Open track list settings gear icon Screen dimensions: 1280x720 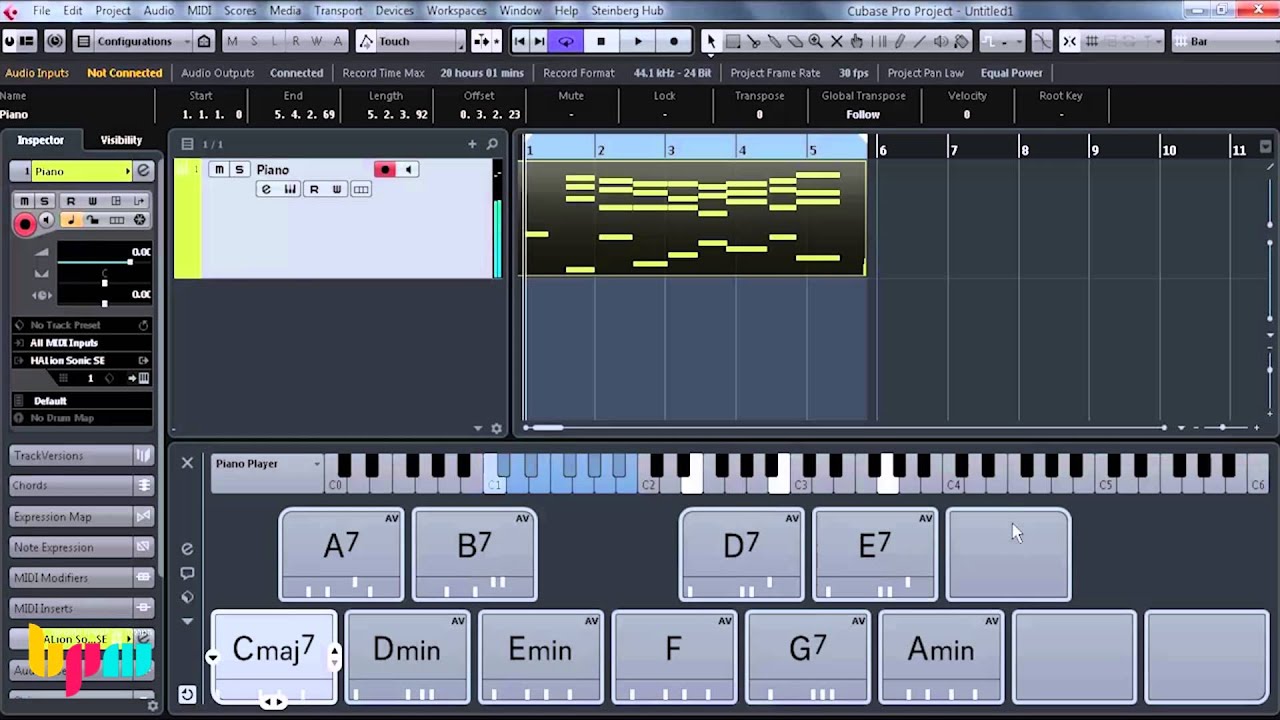pyautogui.click(x=496, y=428)
